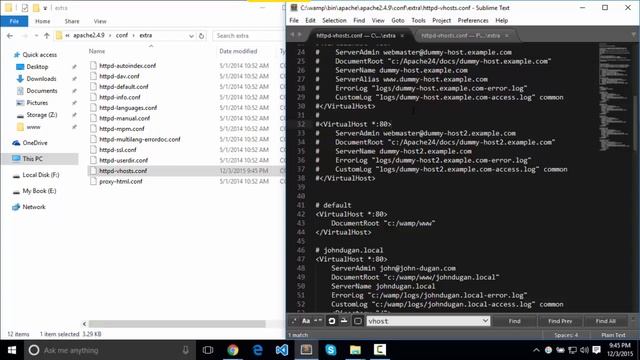Select This PC in navigation pane
Image resolution: width=640 pixels, height=360 pixels.
tap(32, 159)
